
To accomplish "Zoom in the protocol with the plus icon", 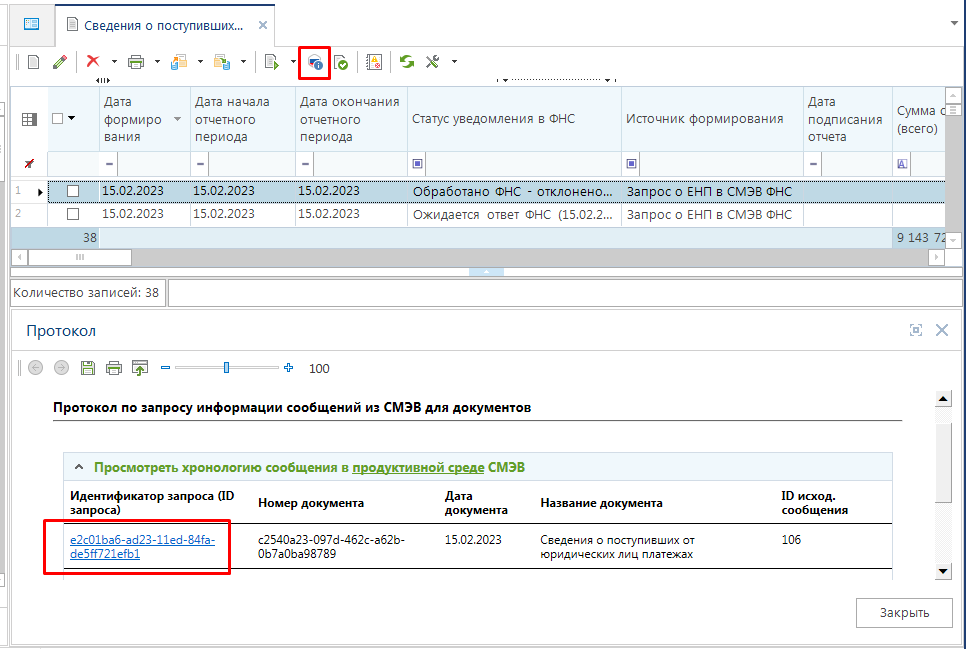I will [x=288, y=367].
